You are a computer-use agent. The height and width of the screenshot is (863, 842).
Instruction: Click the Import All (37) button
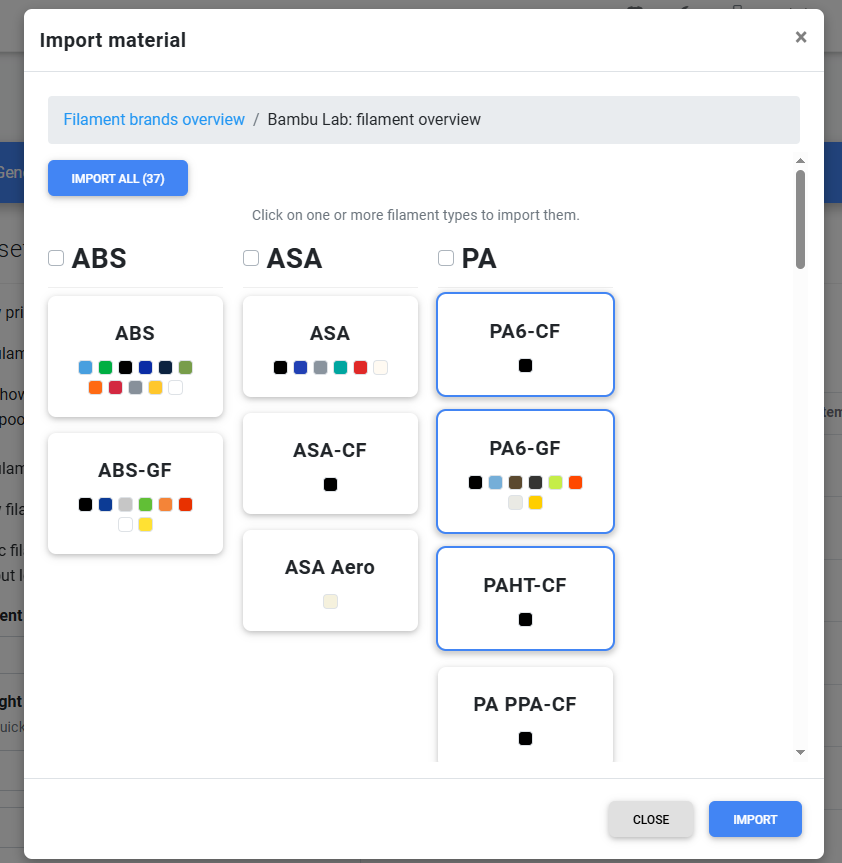click(118, 178)
